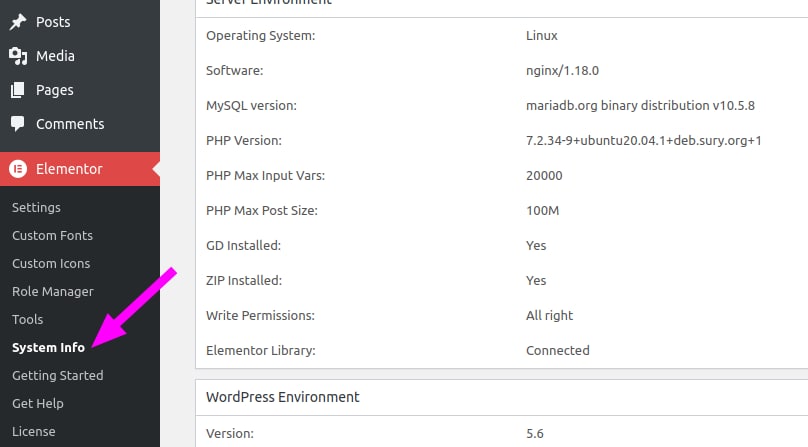
Task: Click the PHP Version label
Action: click(x=244, y=141)
